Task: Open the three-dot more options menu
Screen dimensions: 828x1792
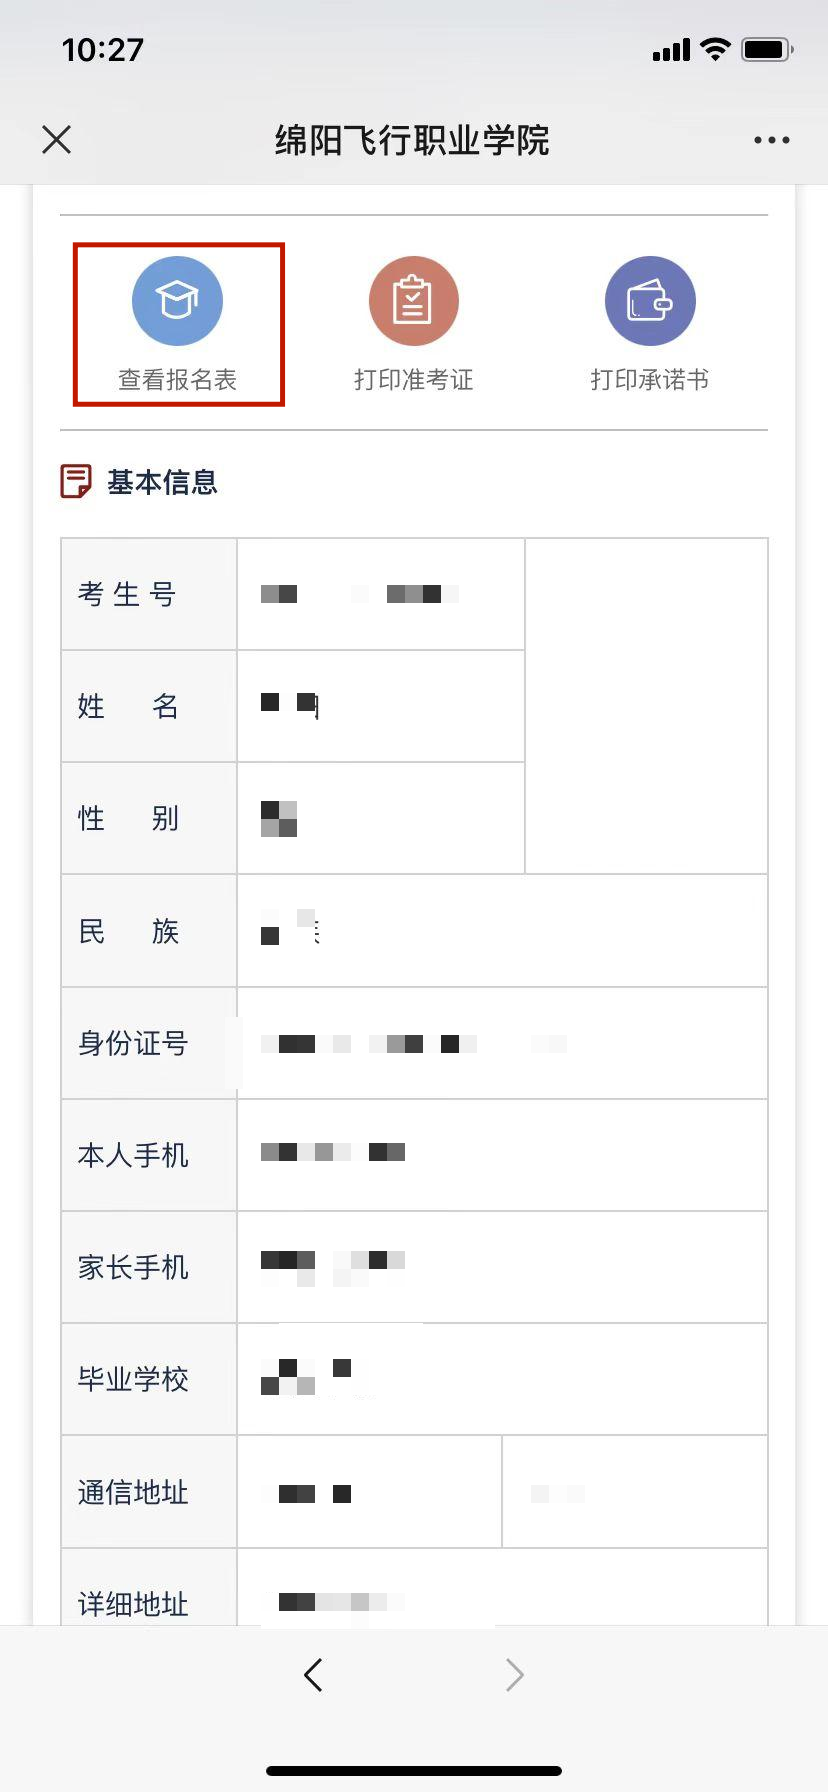Action: 771,140
